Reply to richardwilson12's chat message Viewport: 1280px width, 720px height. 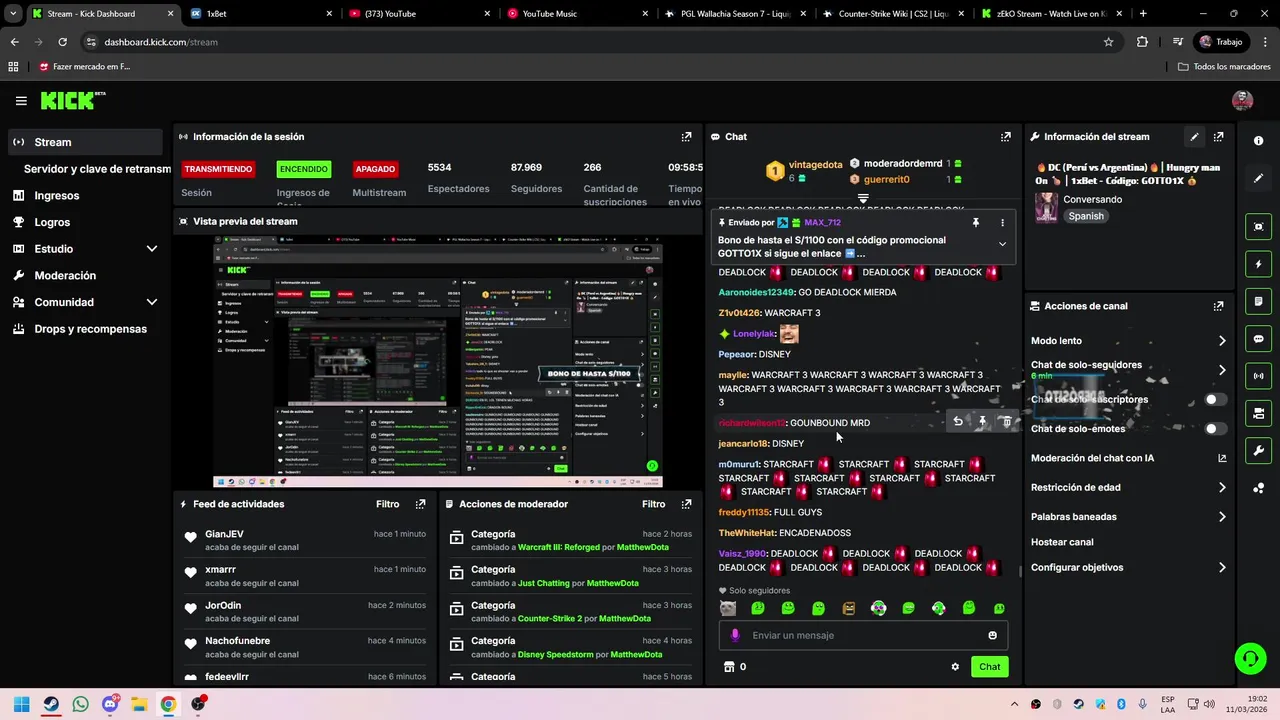click(x=958, y=422)
